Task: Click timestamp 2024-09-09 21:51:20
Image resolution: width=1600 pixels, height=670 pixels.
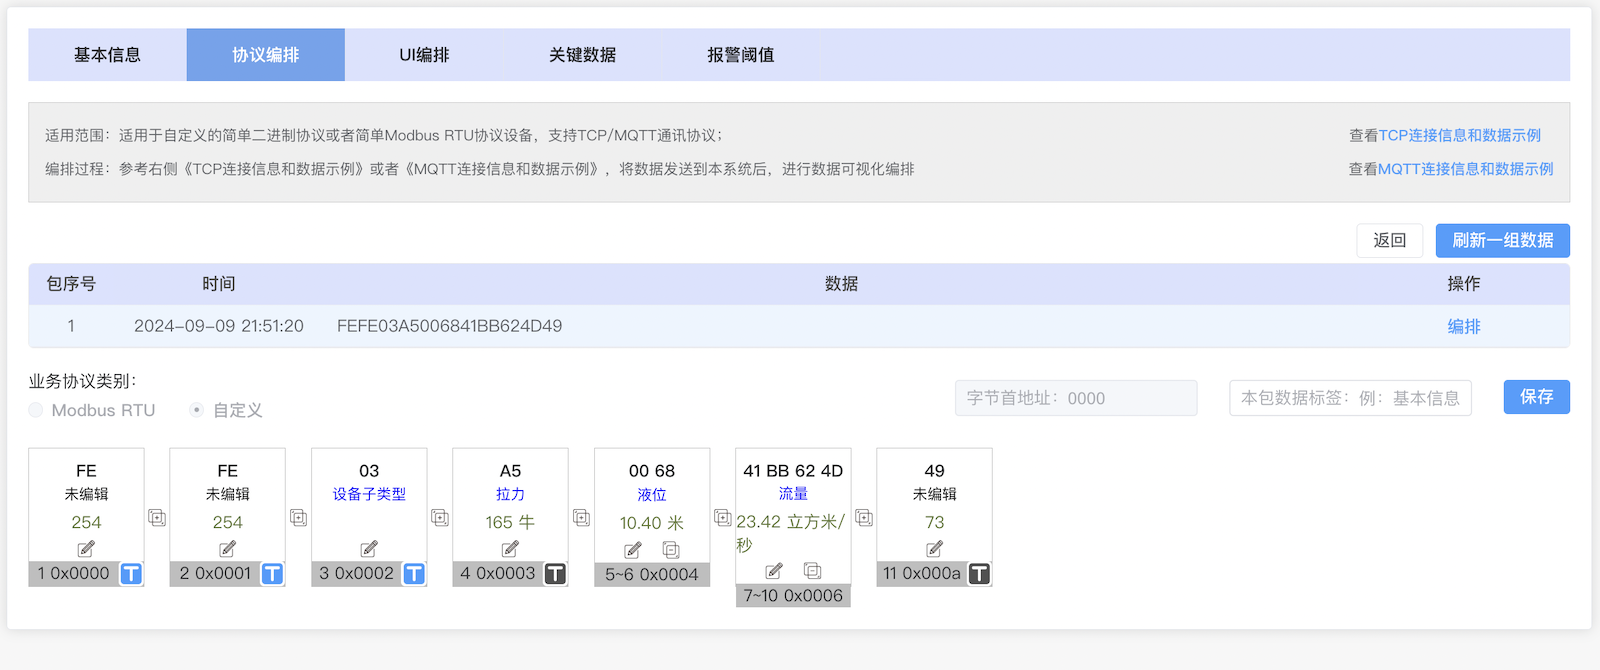Action: tap(219, 326)
